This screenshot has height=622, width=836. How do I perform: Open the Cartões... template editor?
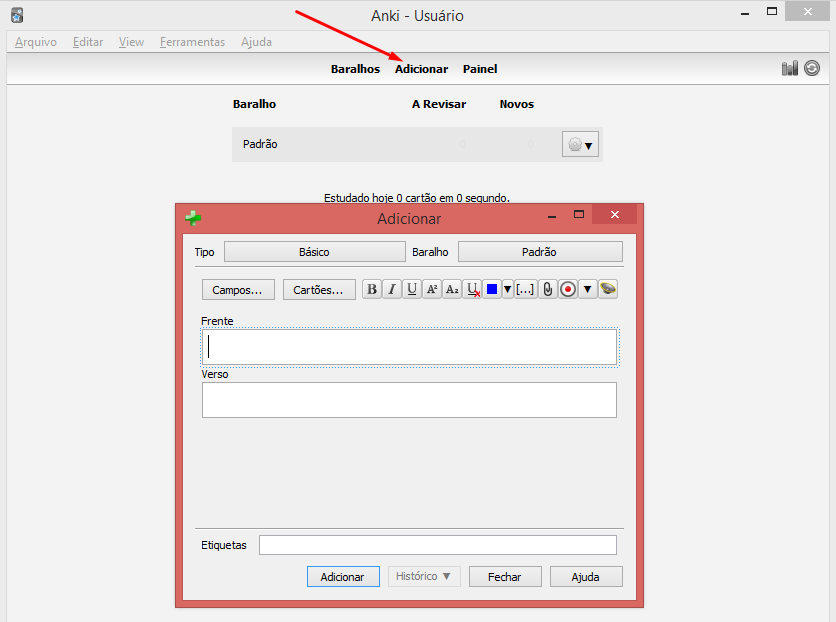point(319,290)
